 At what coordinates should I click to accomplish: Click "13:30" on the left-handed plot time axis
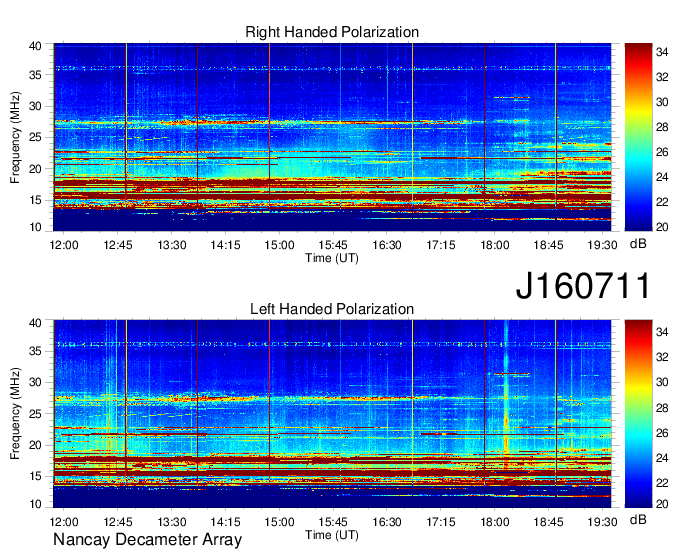[x=172, y=522]
